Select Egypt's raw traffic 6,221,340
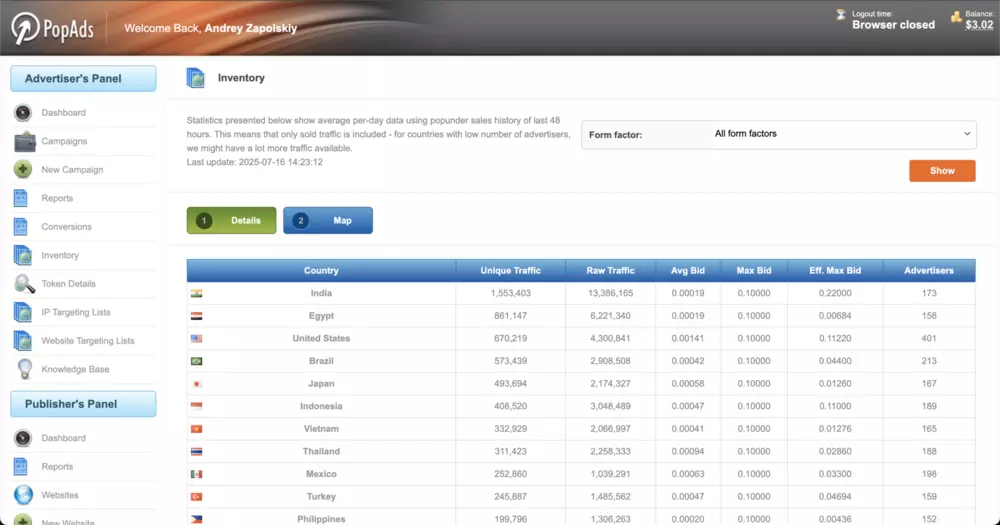Screen dimensions: 1000x525 [x=610, y=316]
